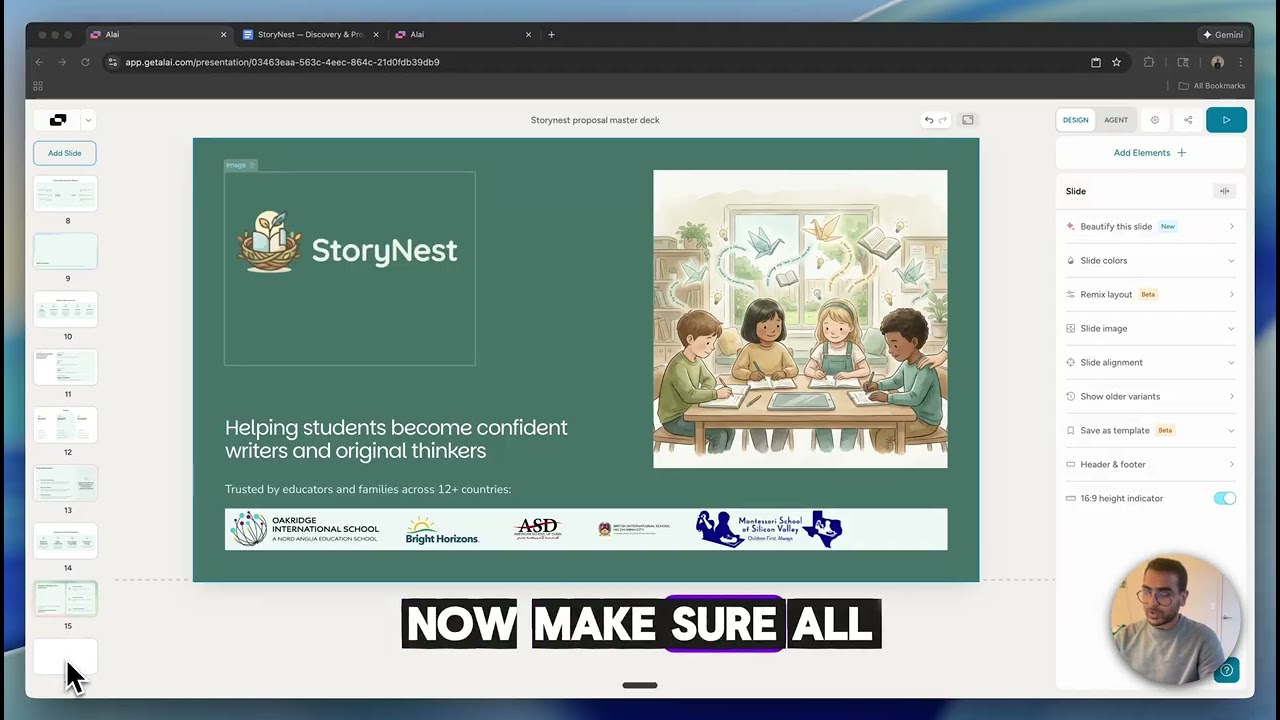The width and height of the screenshot is (1280, 720).
Task: Select slide 9 thumbnail
Action: pos(66,252)
